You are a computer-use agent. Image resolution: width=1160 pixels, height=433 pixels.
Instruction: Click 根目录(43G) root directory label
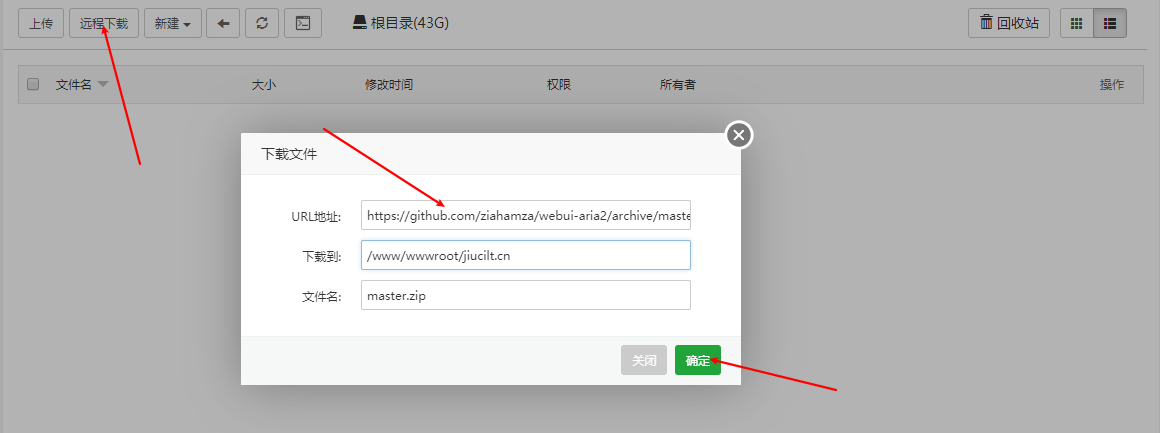[400, 23]
